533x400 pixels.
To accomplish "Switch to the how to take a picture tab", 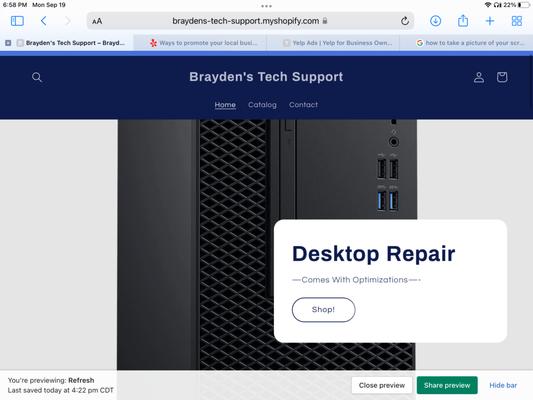I will coord(466,43).
